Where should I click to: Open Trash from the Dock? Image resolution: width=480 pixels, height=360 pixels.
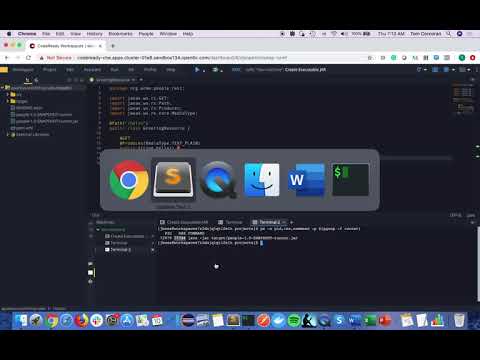coord(459,320)
